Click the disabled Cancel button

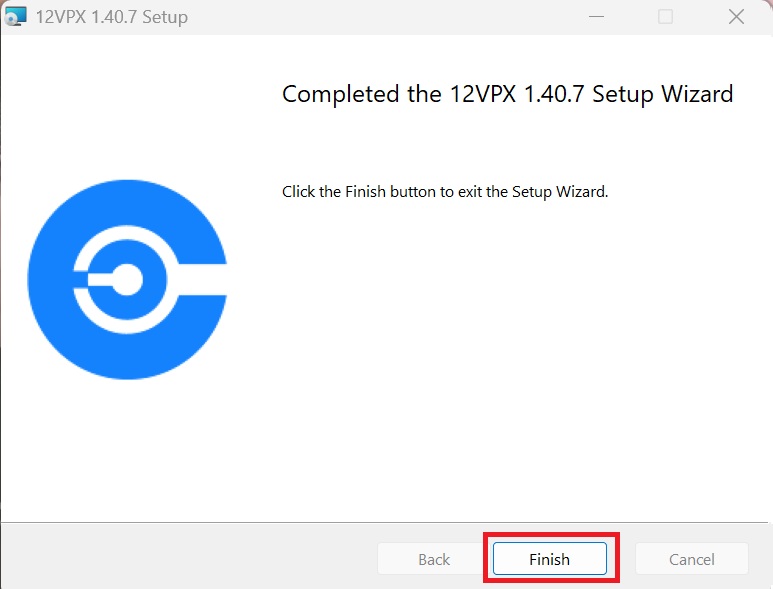click(x=692, y=559)
